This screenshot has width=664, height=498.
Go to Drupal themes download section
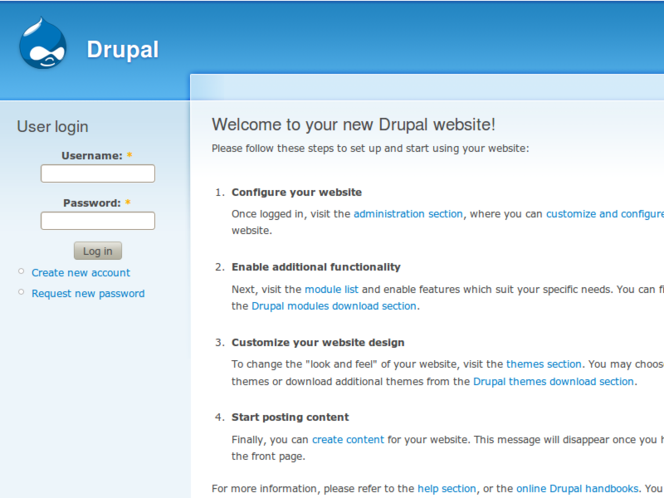(553, 381)
